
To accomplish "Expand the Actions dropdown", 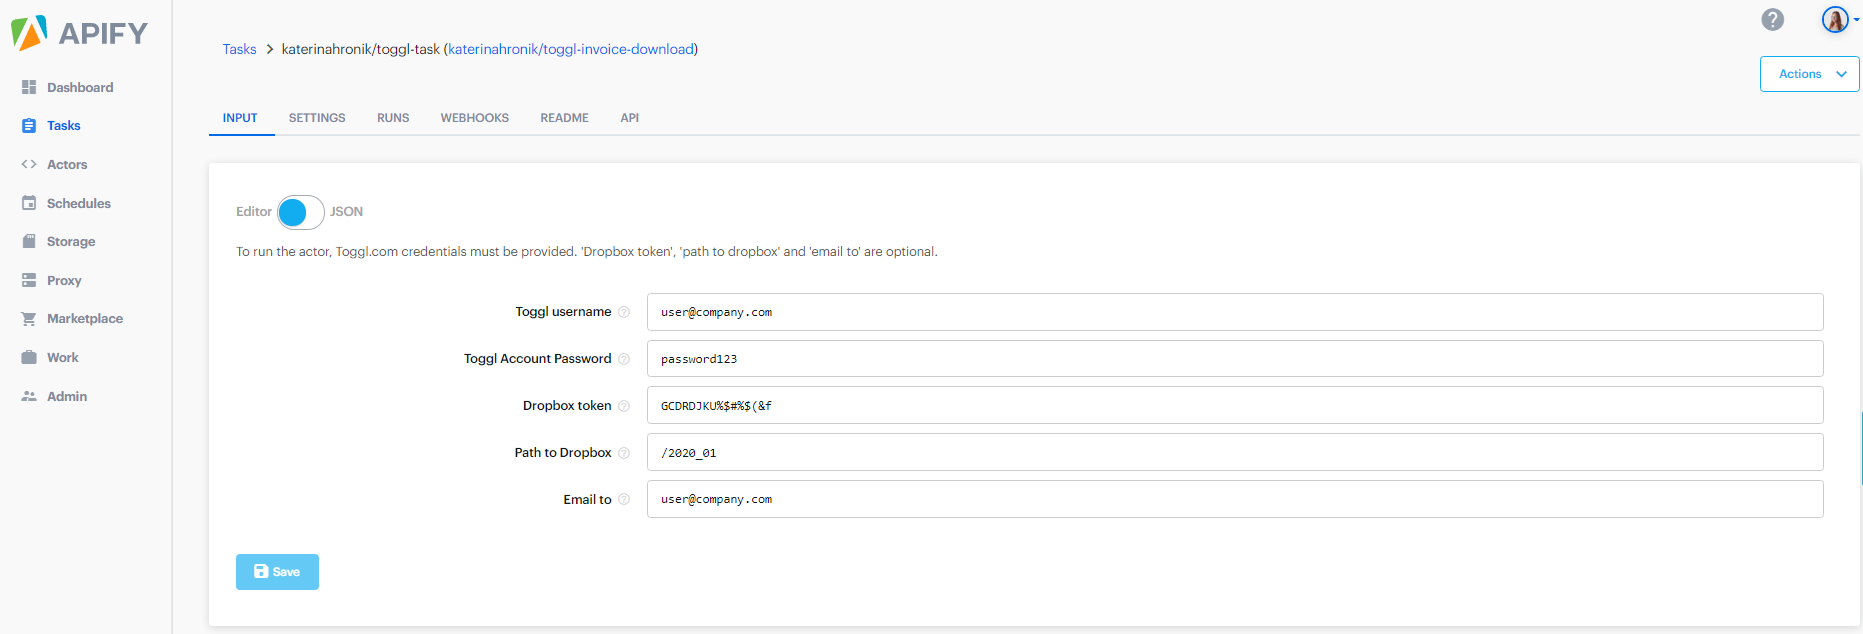I will pos(1809,74).
